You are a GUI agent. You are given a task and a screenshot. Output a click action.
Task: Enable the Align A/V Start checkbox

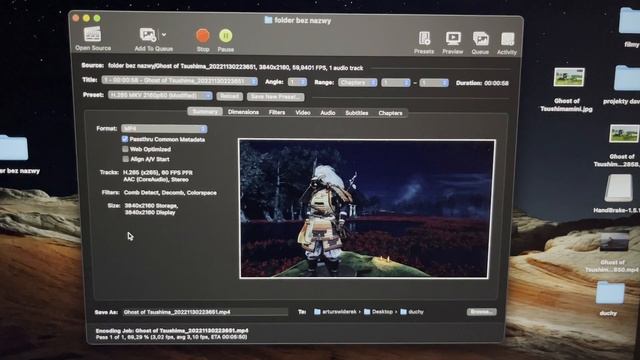(126, 159)
